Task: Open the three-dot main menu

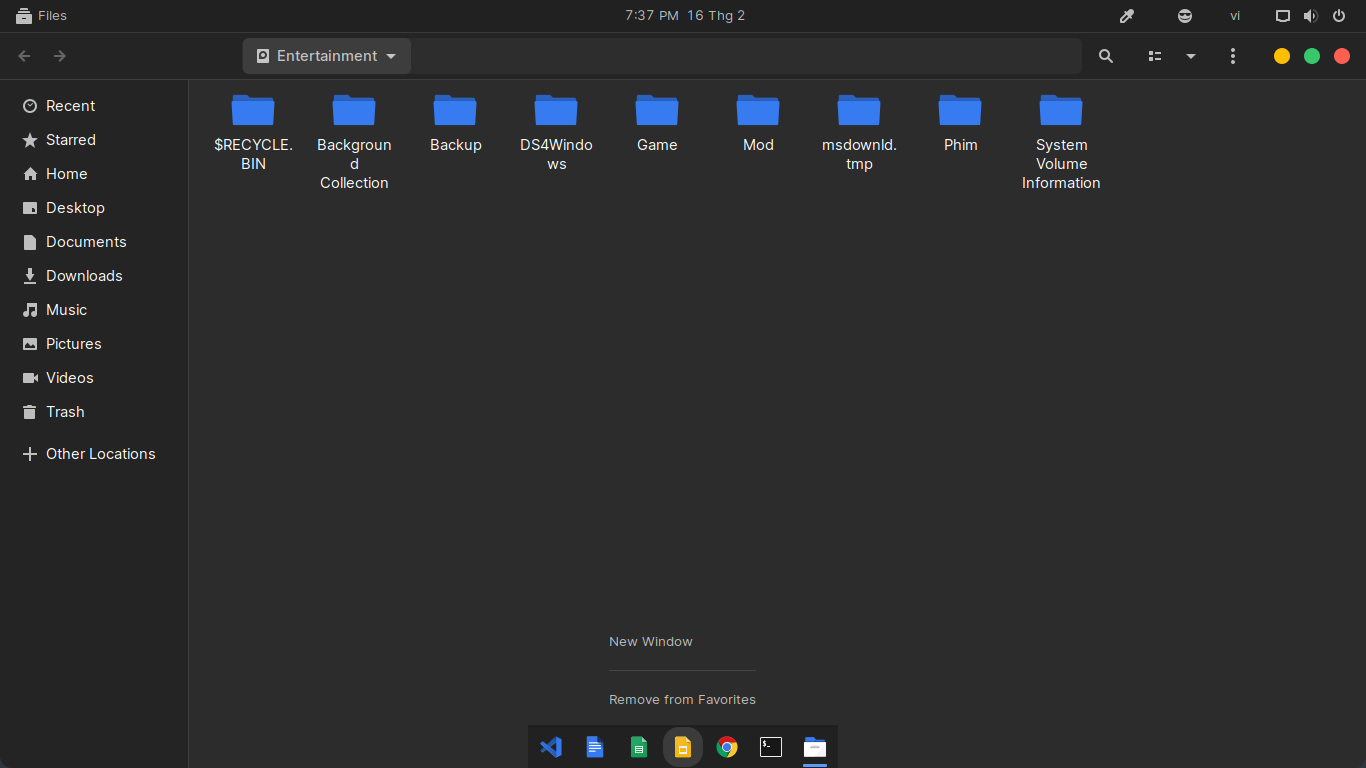Action: [x=1233, y=56]
